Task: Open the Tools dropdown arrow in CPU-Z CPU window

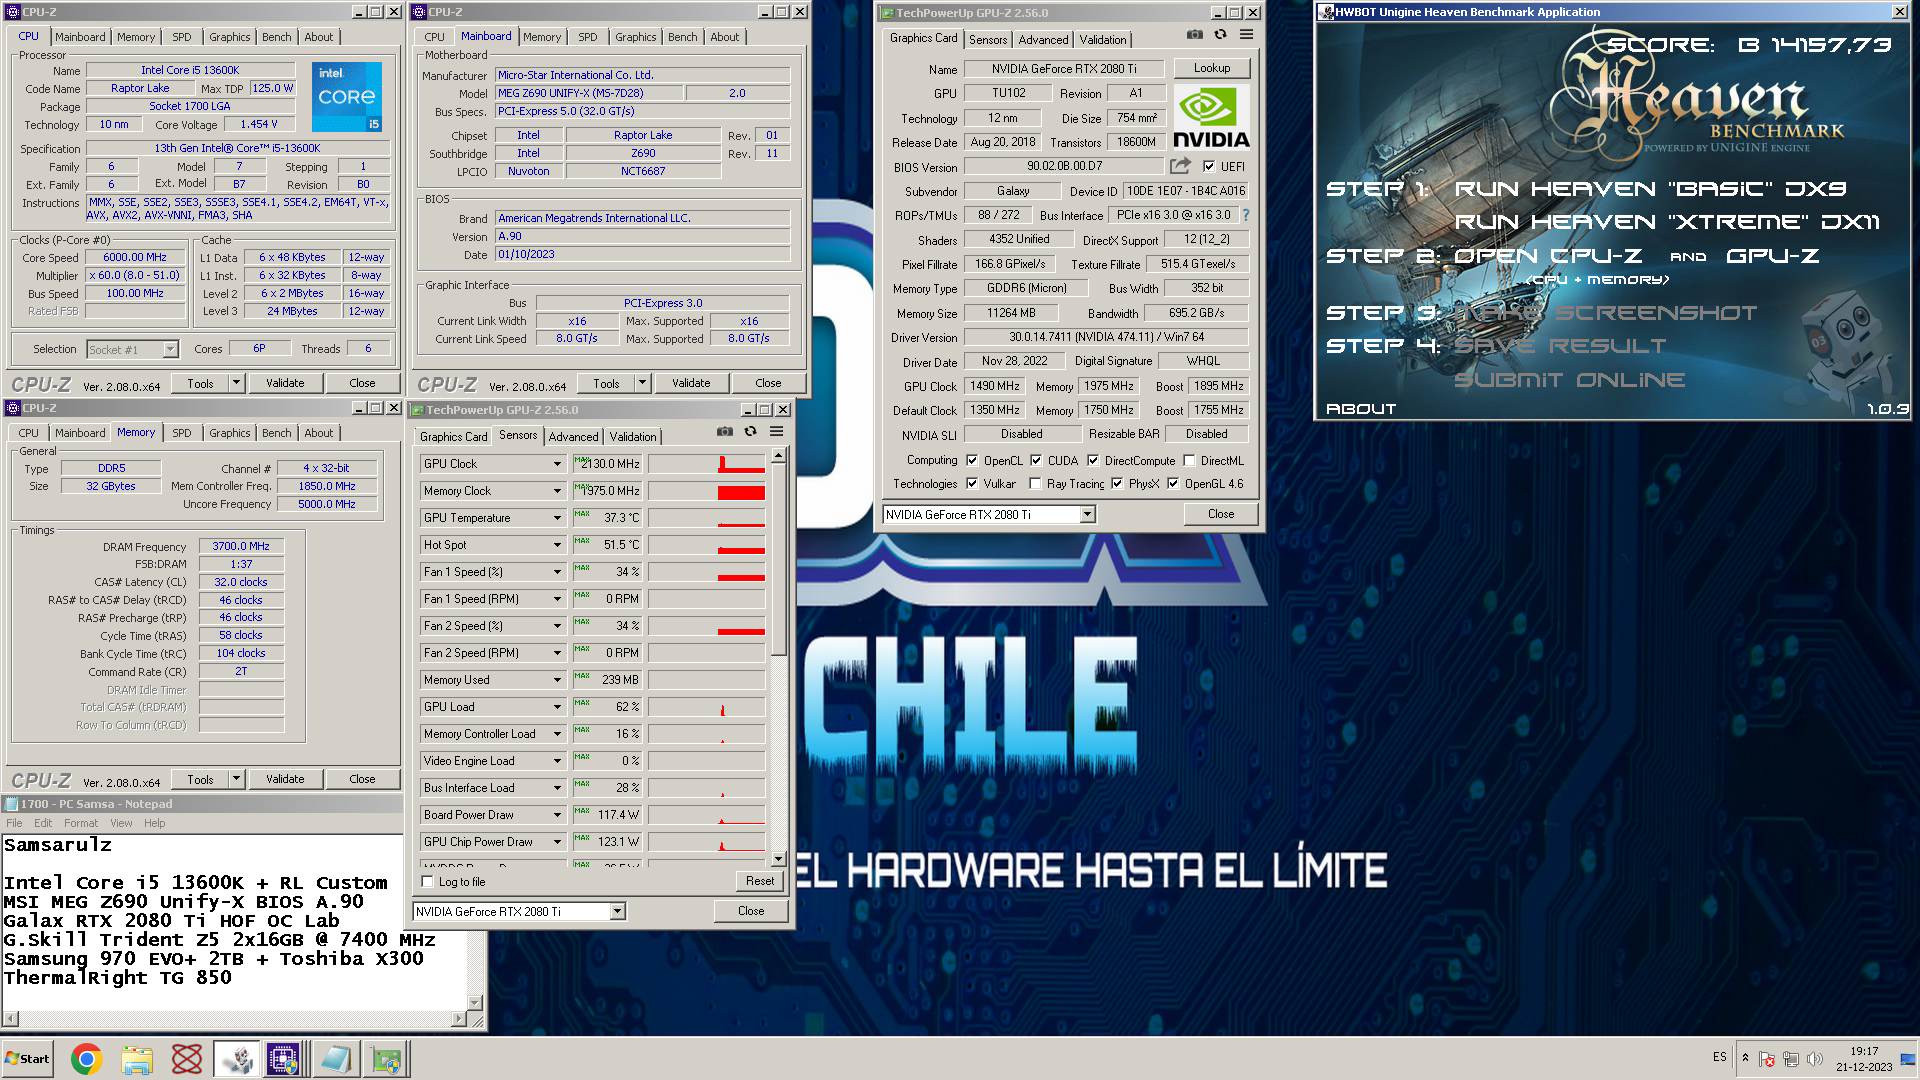Action: (x=236, y=383)
